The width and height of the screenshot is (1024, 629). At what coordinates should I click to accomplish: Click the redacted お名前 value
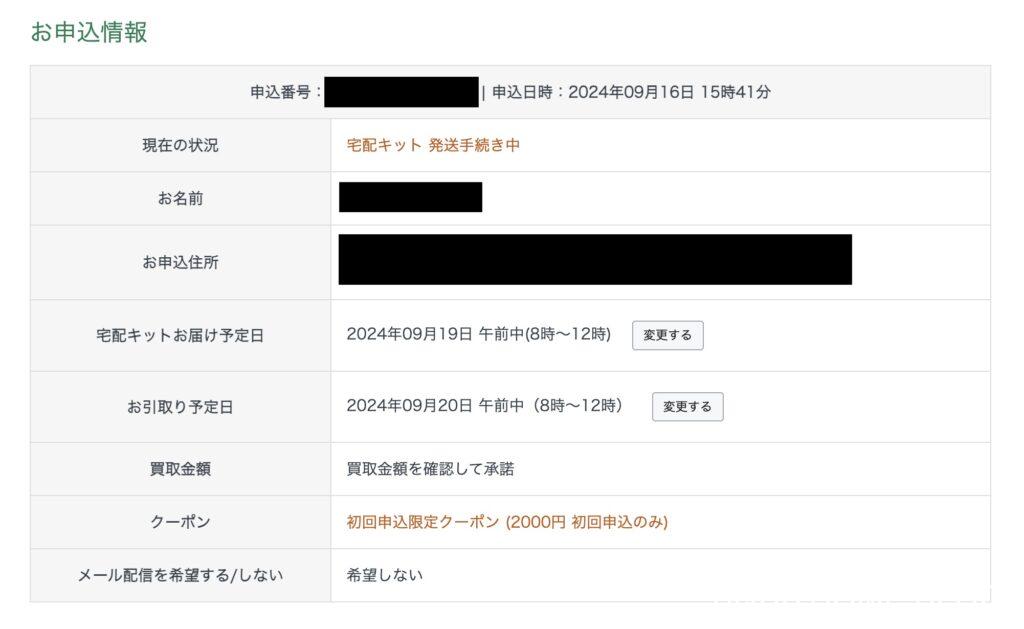click(410, 197)
